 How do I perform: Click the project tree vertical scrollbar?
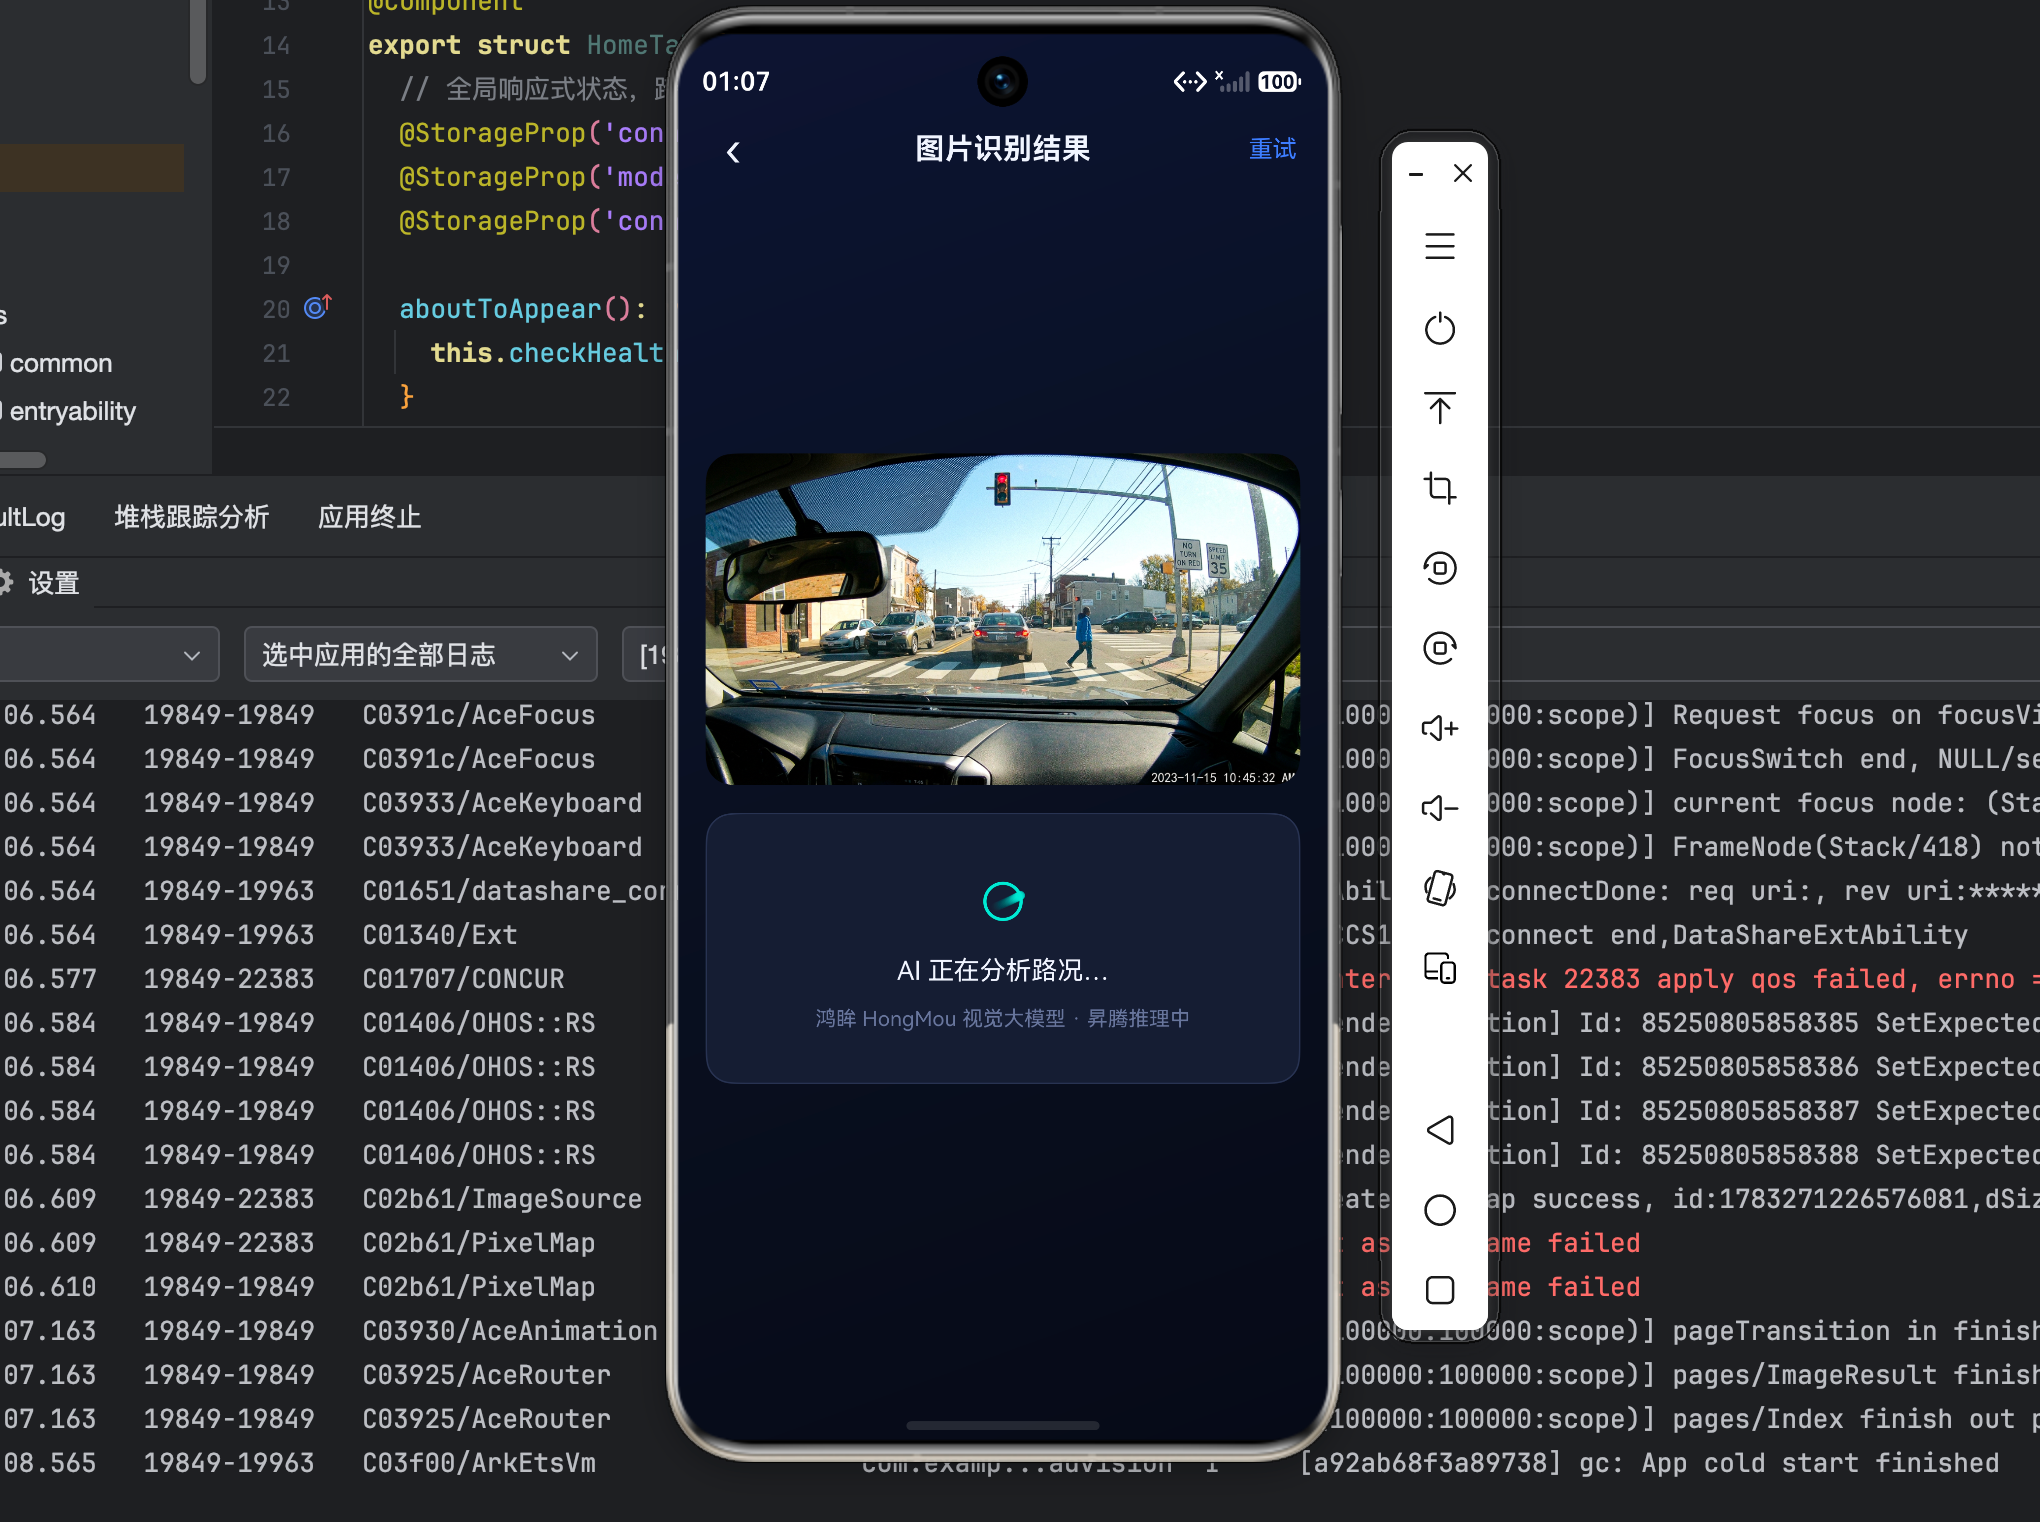(198, 40)
